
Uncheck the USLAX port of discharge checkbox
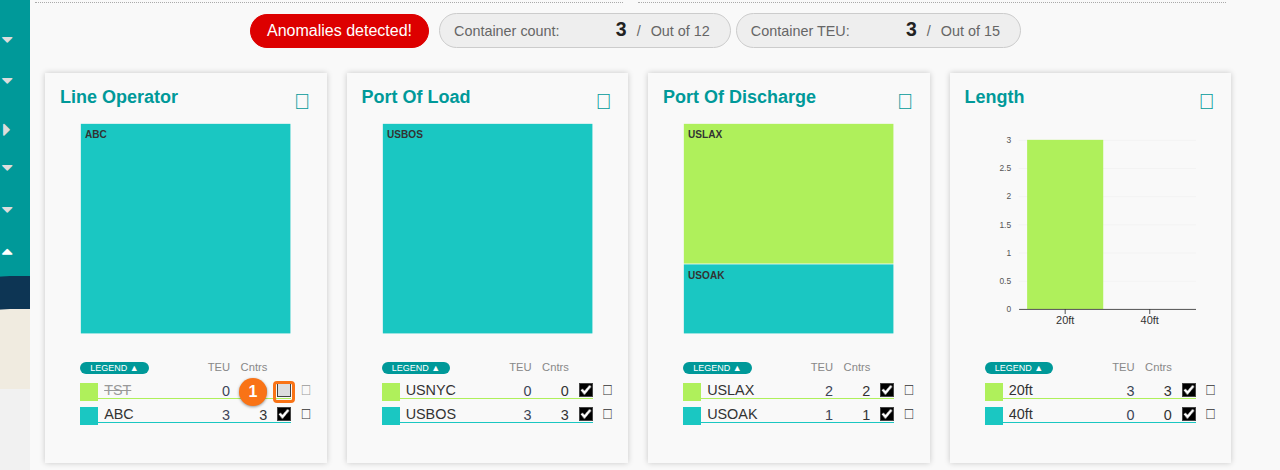pyautogui.click(x=887, y=390)
